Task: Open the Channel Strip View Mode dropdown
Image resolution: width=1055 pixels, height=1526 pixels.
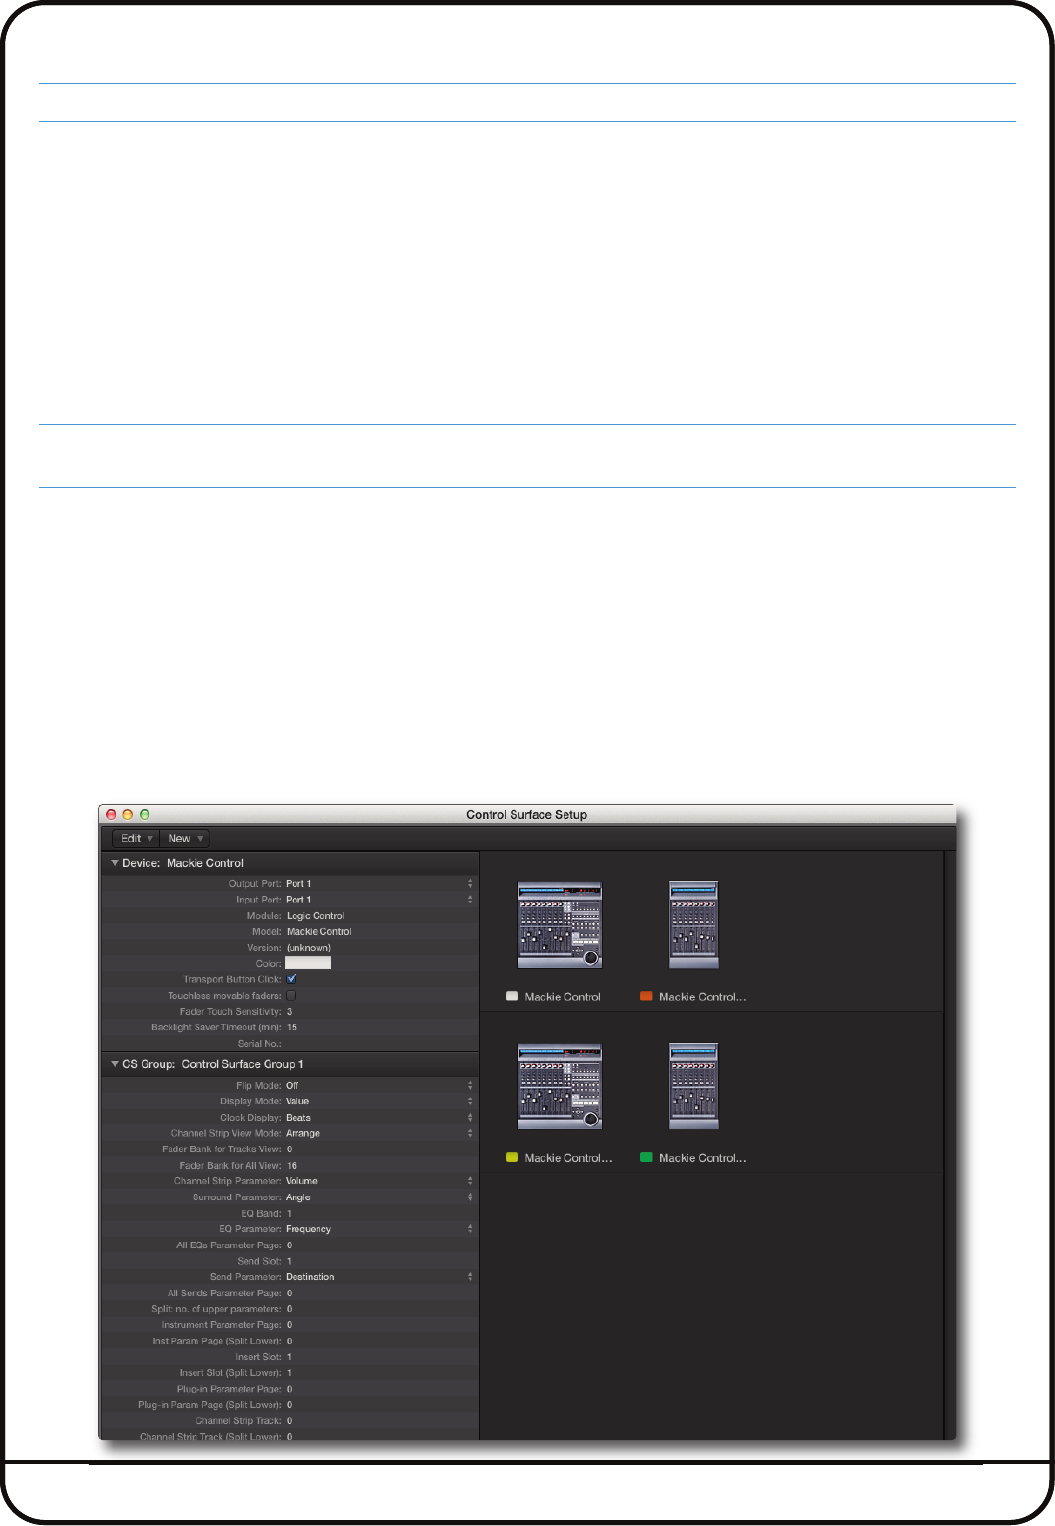Action: pyautogui.click(x=470, y=1133)
